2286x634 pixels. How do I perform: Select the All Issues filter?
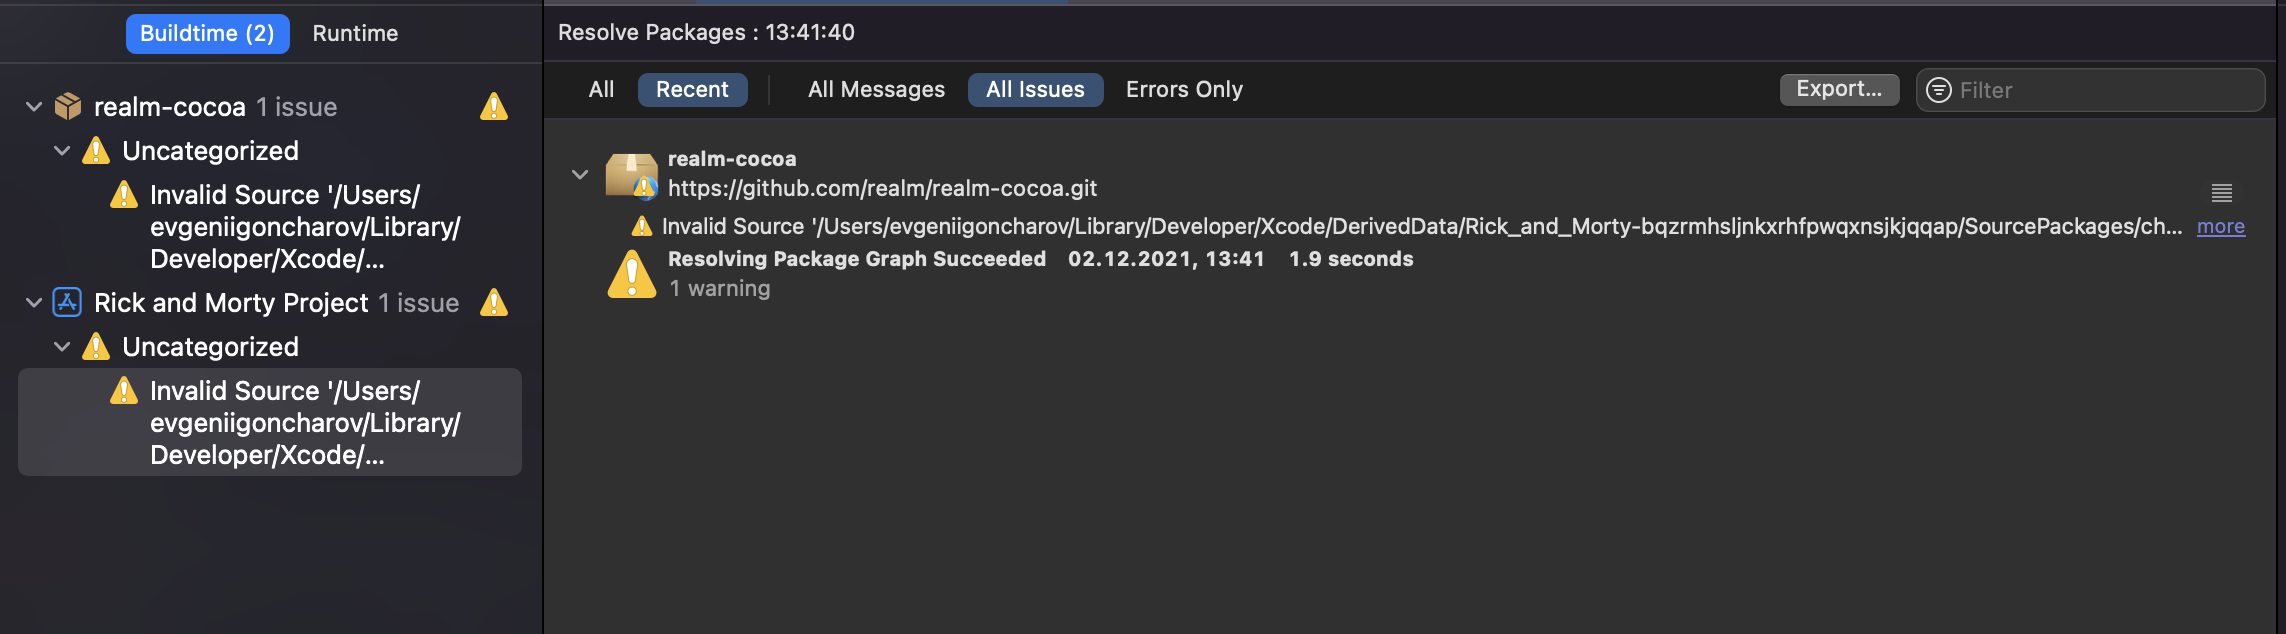[x=1035, y=89]
